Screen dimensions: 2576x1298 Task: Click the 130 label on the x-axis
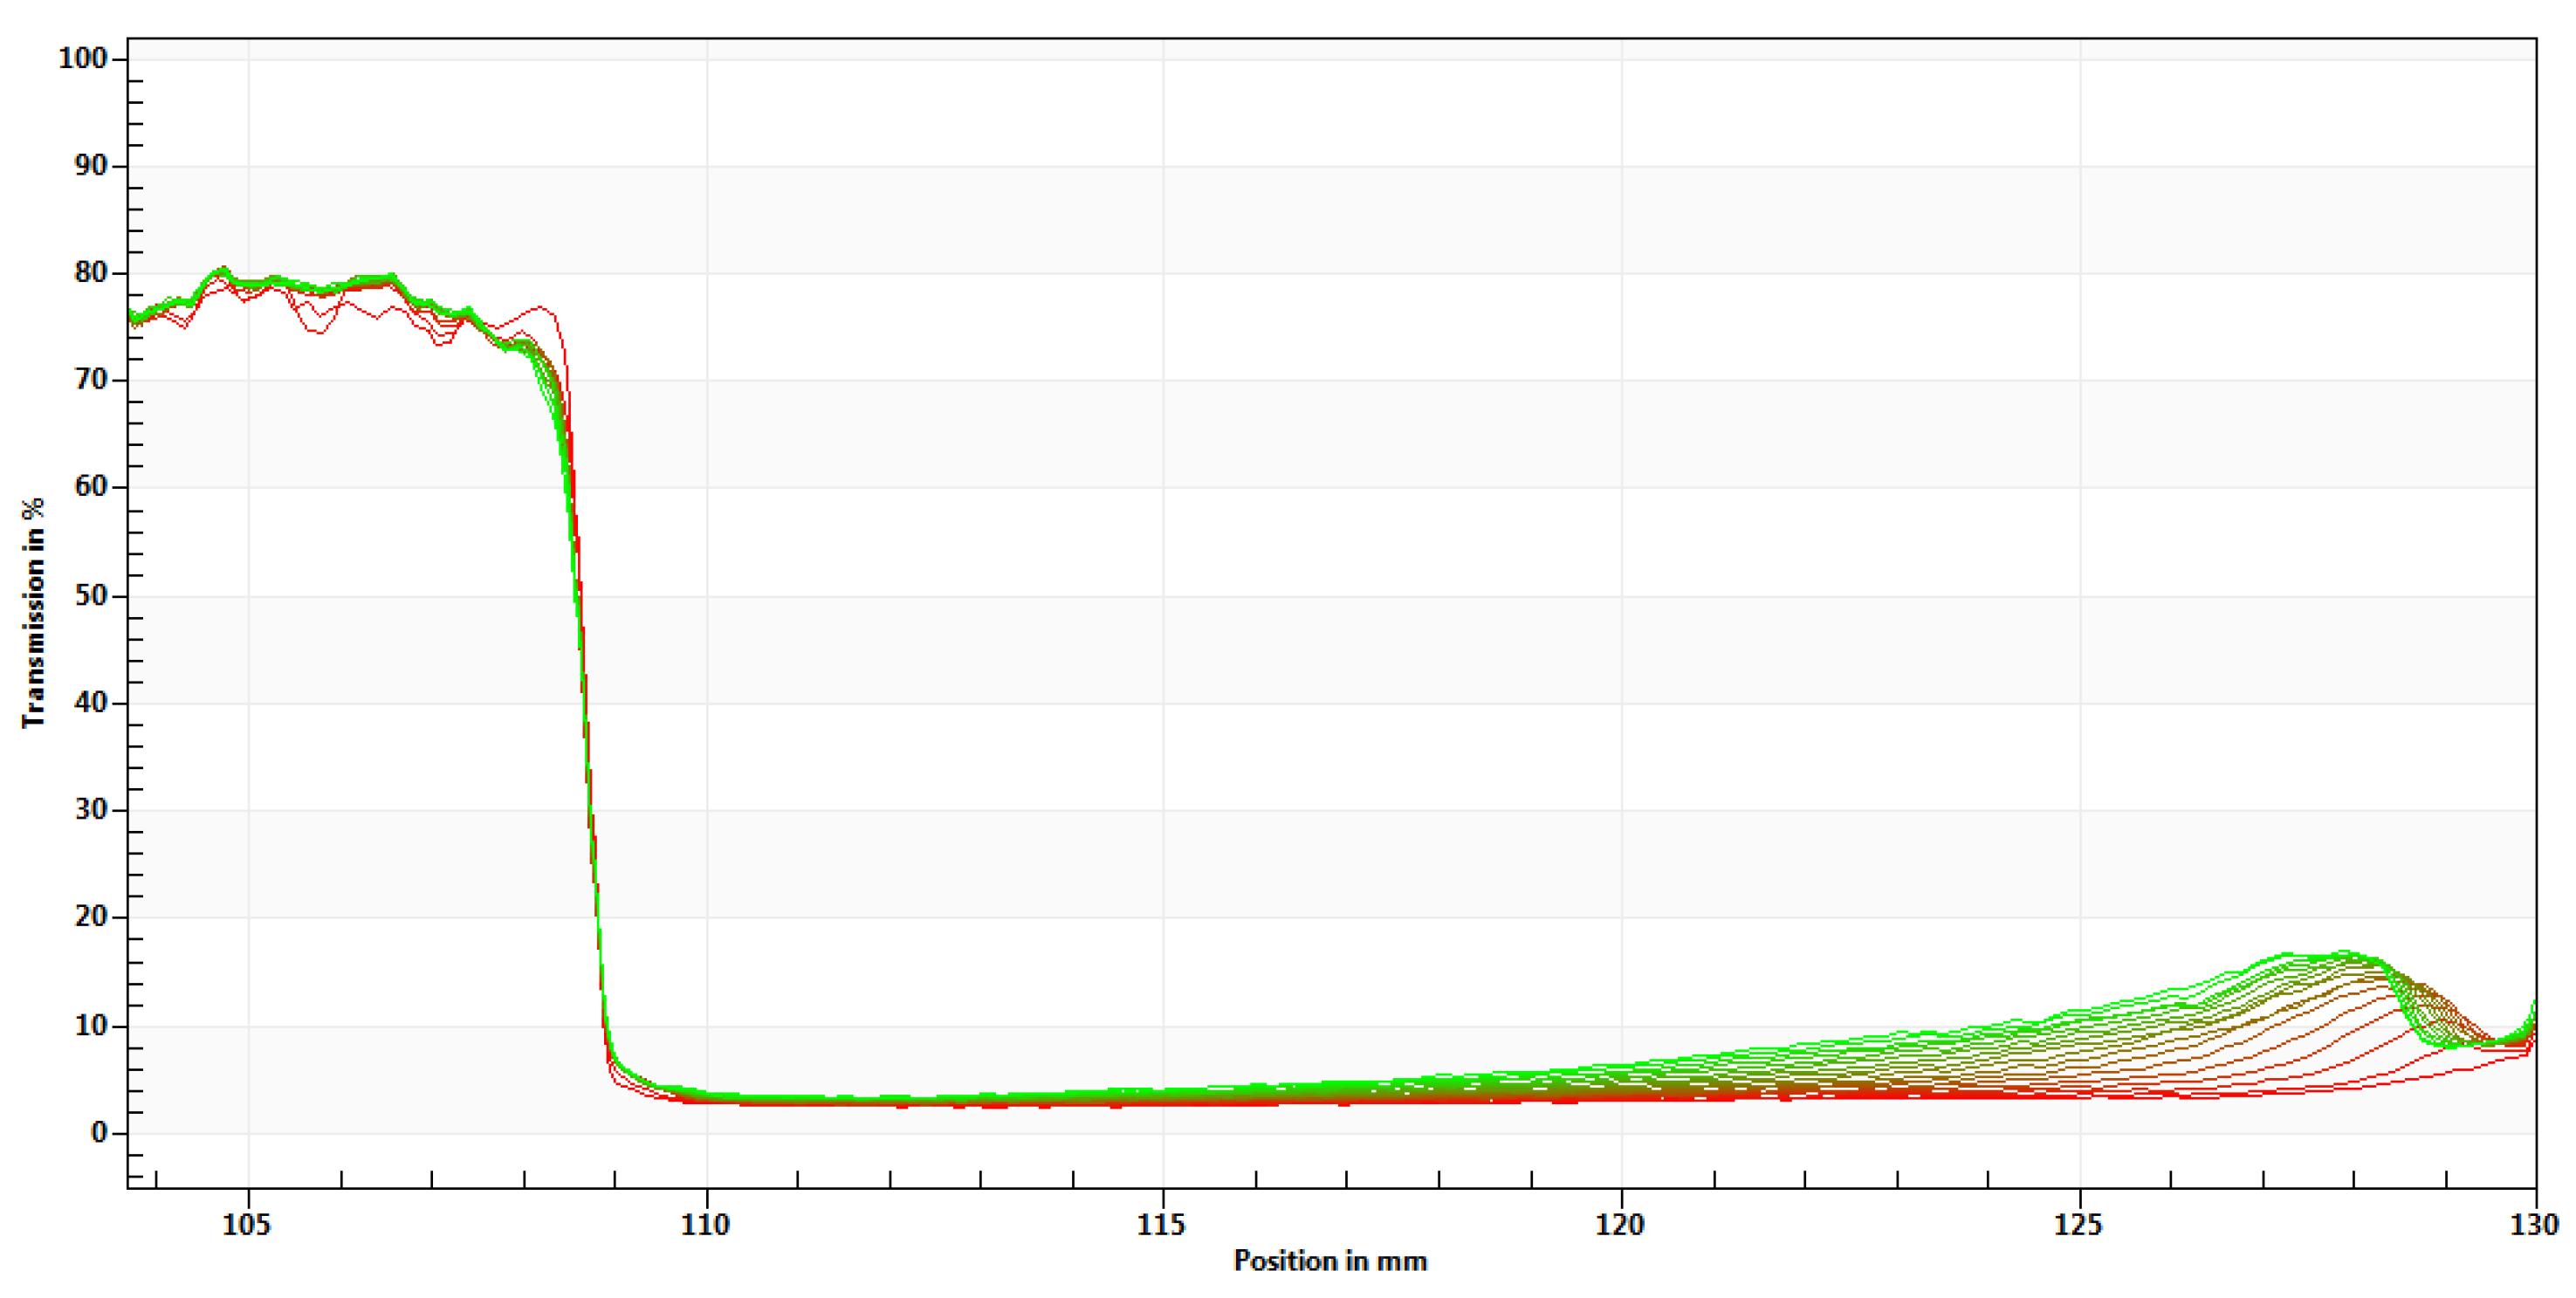2534,1224
